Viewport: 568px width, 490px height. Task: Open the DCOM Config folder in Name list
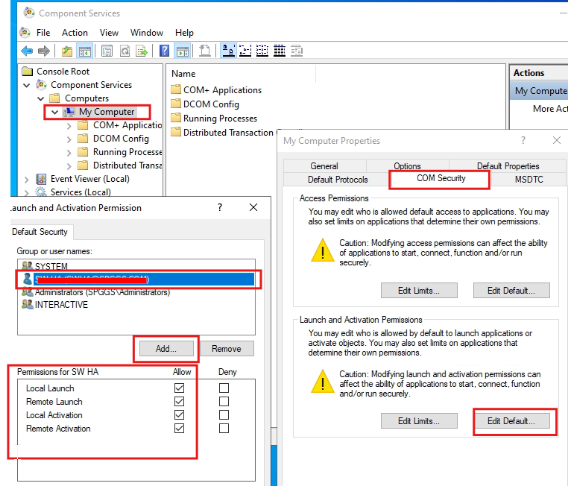coord(211,104)
